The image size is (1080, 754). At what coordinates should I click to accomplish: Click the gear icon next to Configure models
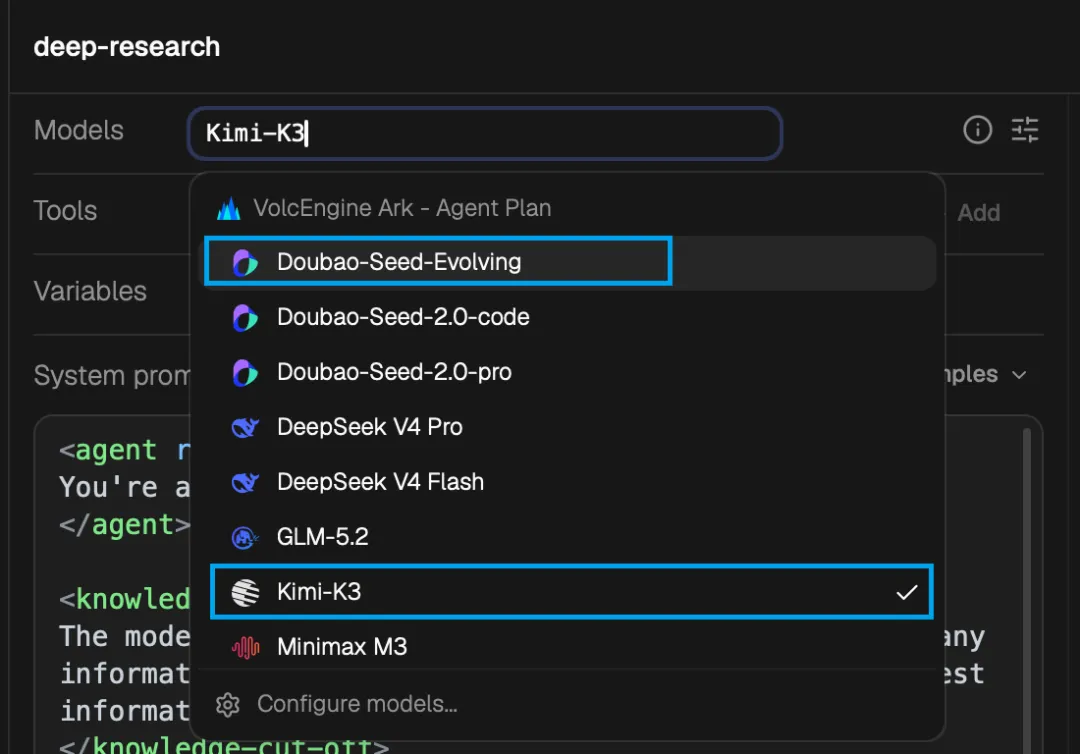(227, 704)
